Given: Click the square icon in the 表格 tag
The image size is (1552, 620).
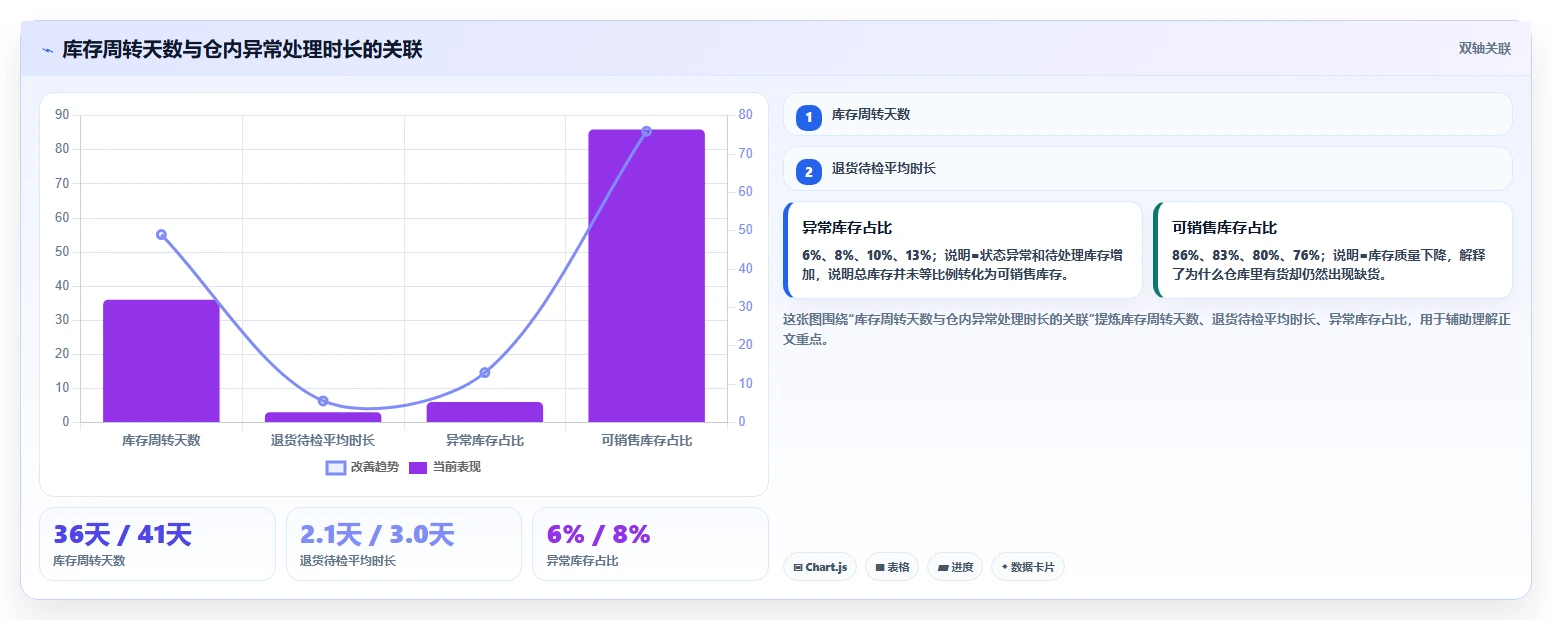Looking at the screenshot, I should (x=880, y=568).
